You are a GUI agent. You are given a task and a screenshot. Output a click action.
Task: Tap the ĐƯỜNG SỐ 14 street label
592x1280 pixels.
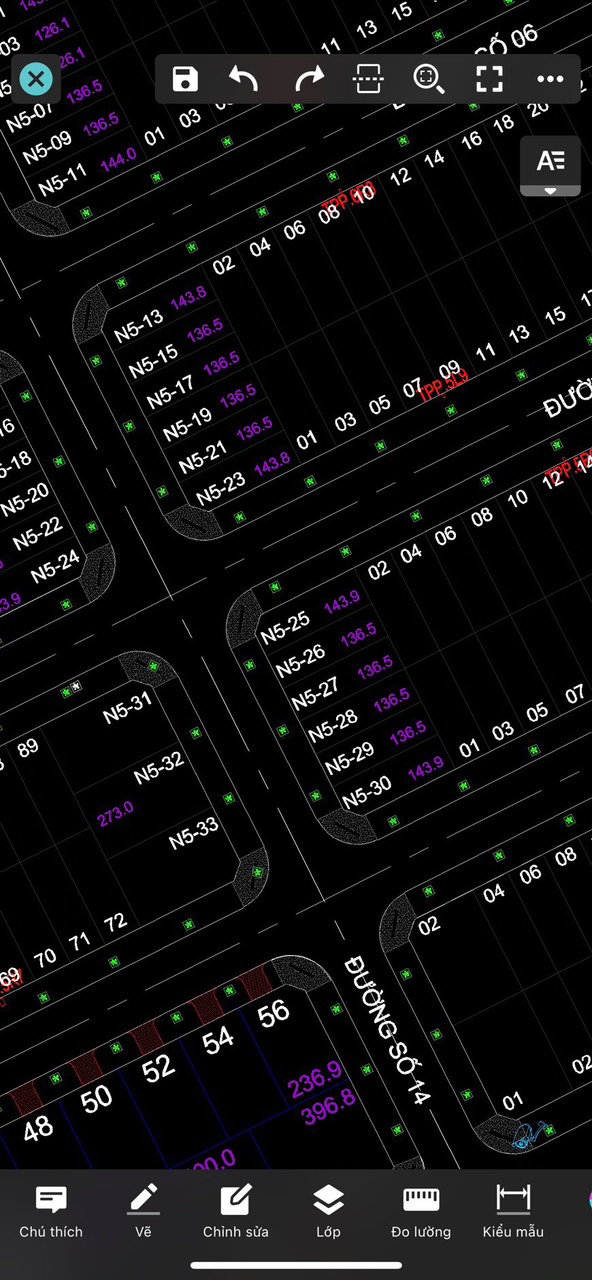(387, 1031)
